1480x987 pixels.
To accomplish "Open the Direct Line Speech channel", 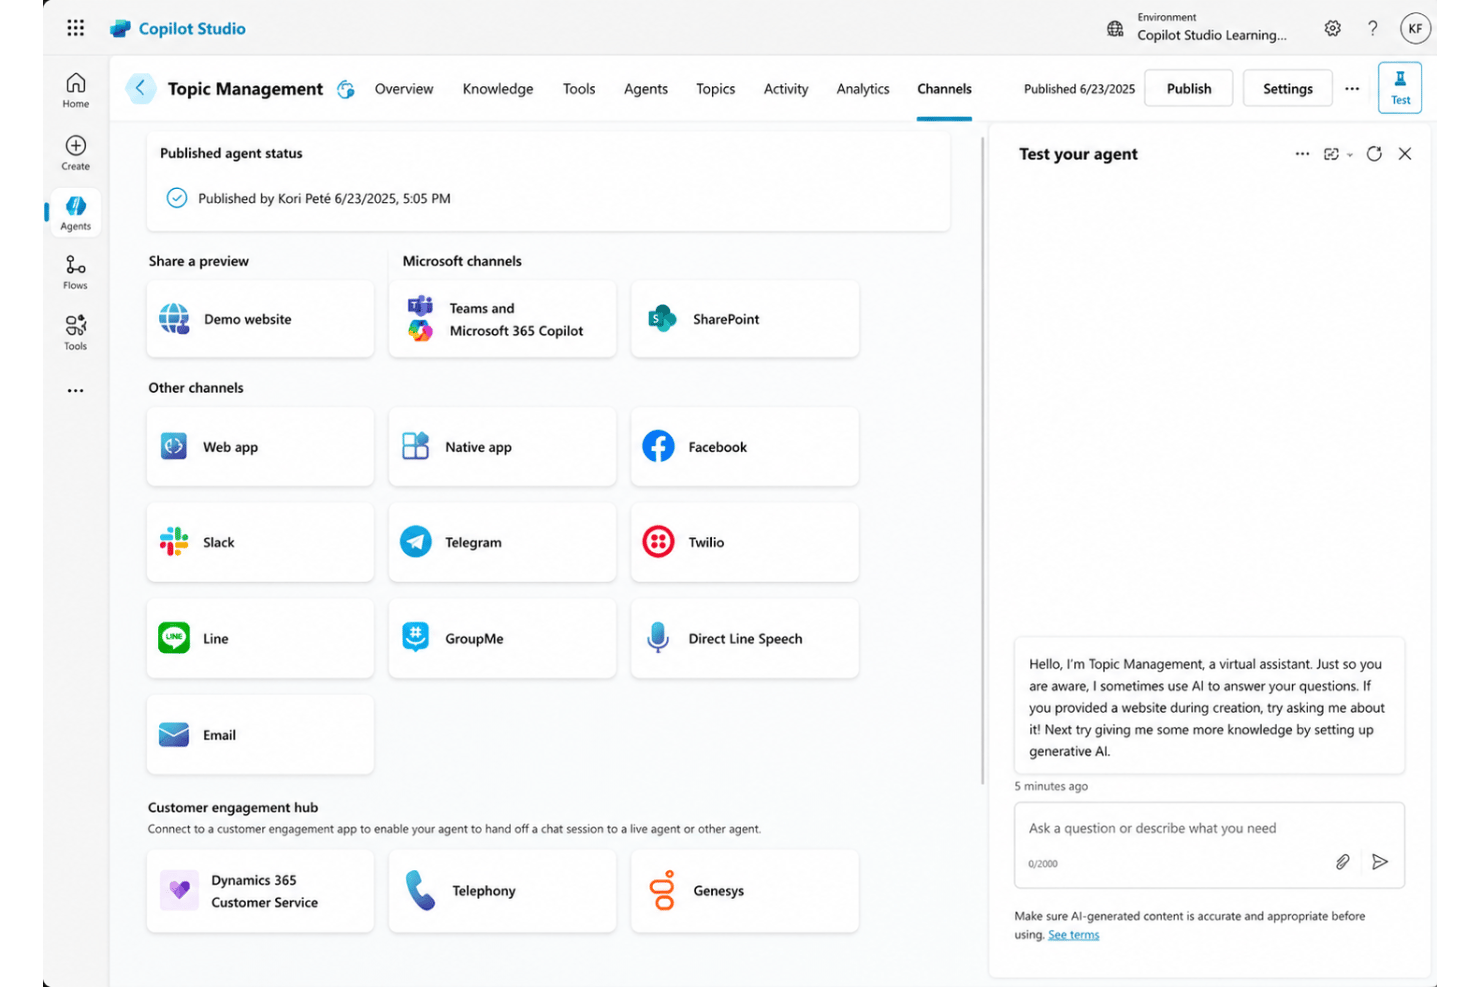I will [x=745, y=638].
